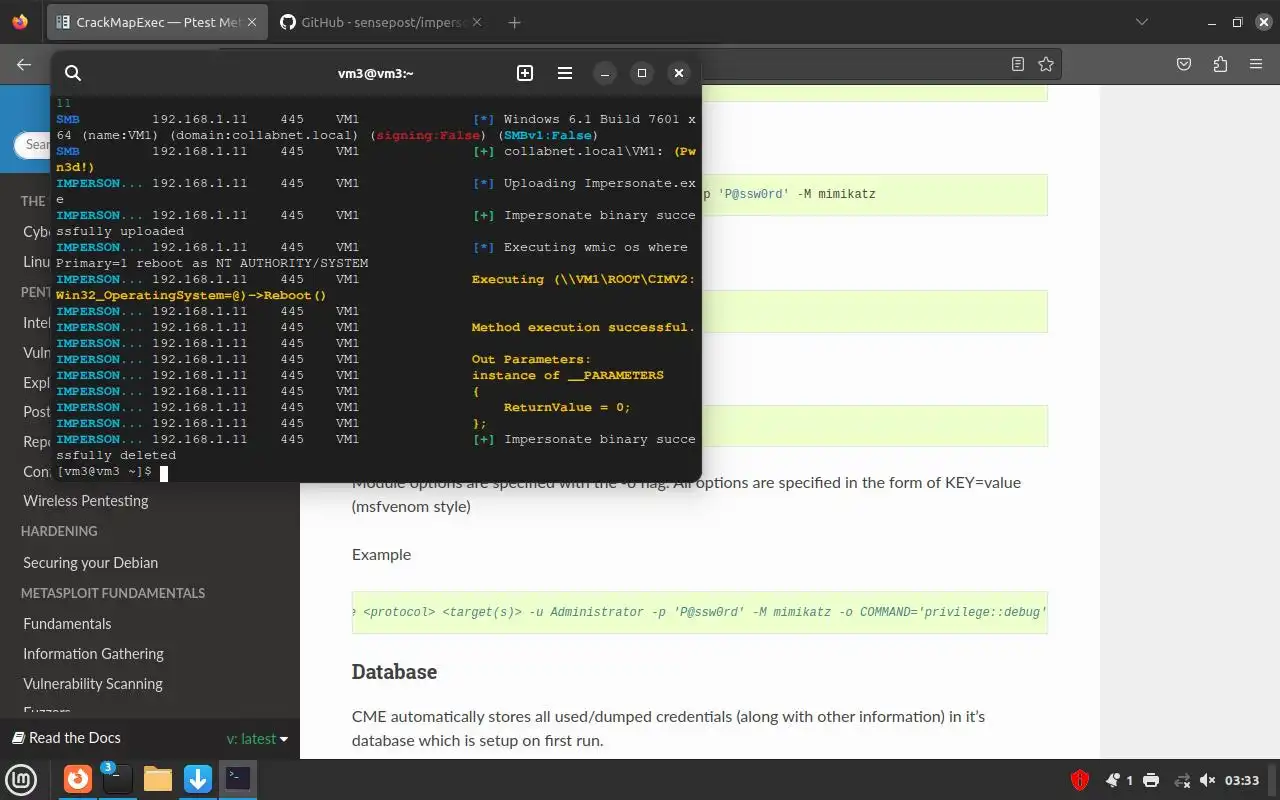Image resolution: width=1280 pixels, height=800 pixels.
Task: Open the terminal hamburger menu
Action: click(565, 73)
